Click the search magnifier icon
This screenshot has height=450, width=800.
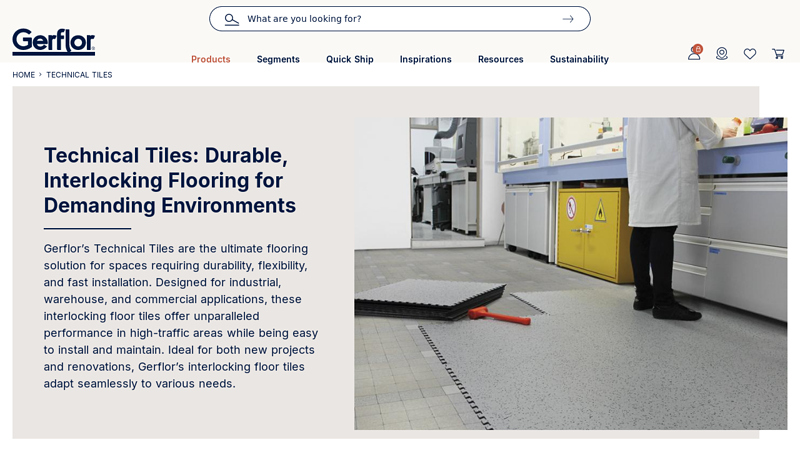pyautogui.click(x=231, y=19)
